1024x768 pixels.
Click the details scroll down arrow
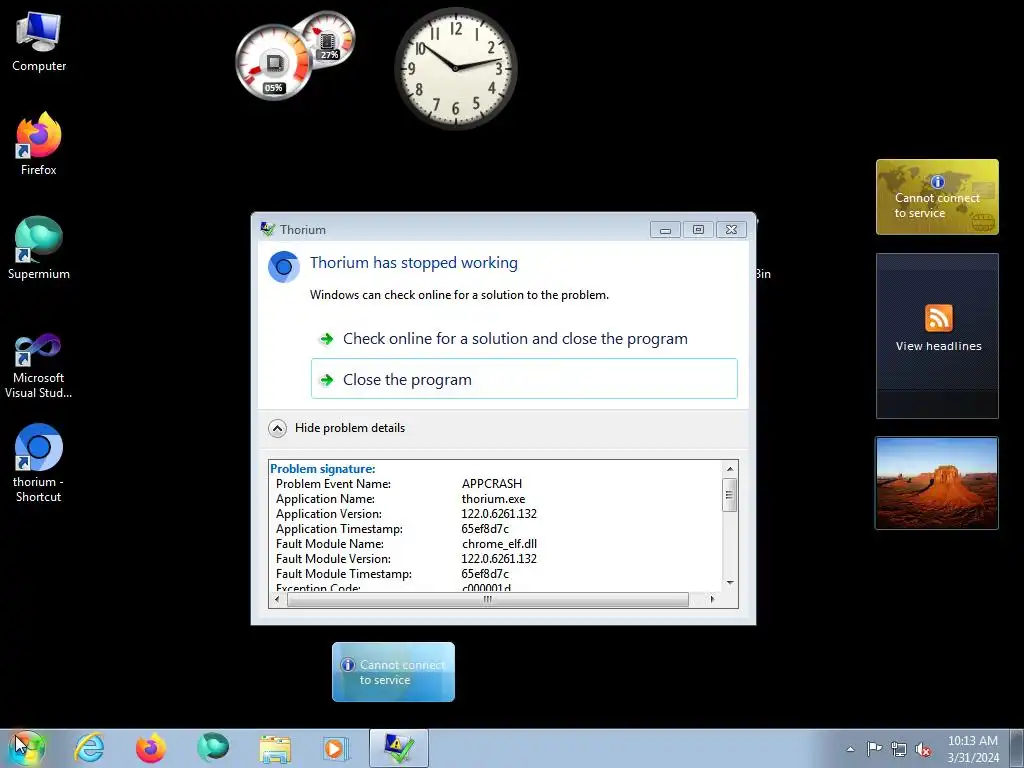click(x=730, y=582)
